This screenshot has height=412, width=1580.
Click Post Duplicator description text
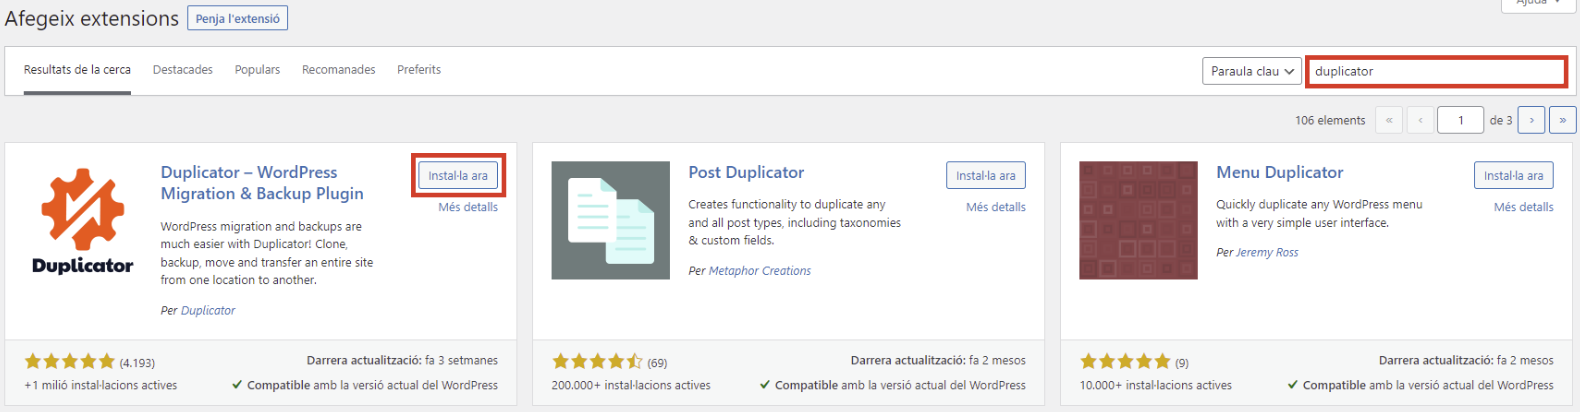[x=794, y=222]
